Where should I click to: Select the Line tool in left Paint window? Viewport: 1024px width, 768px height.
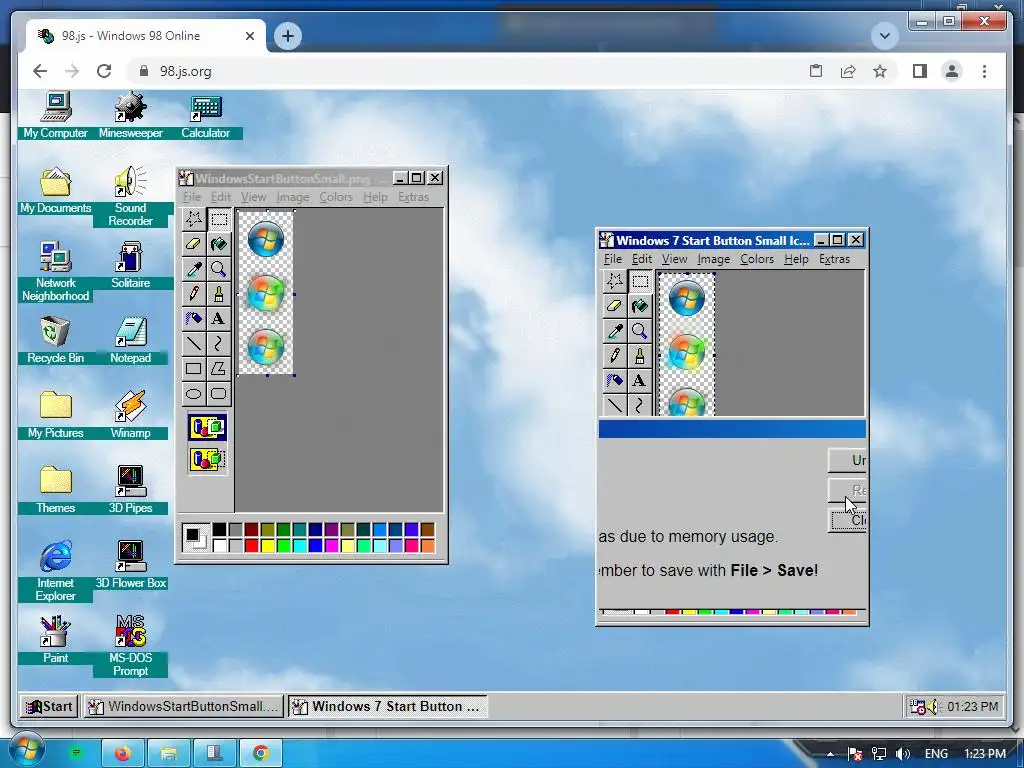tap(193, 343)
